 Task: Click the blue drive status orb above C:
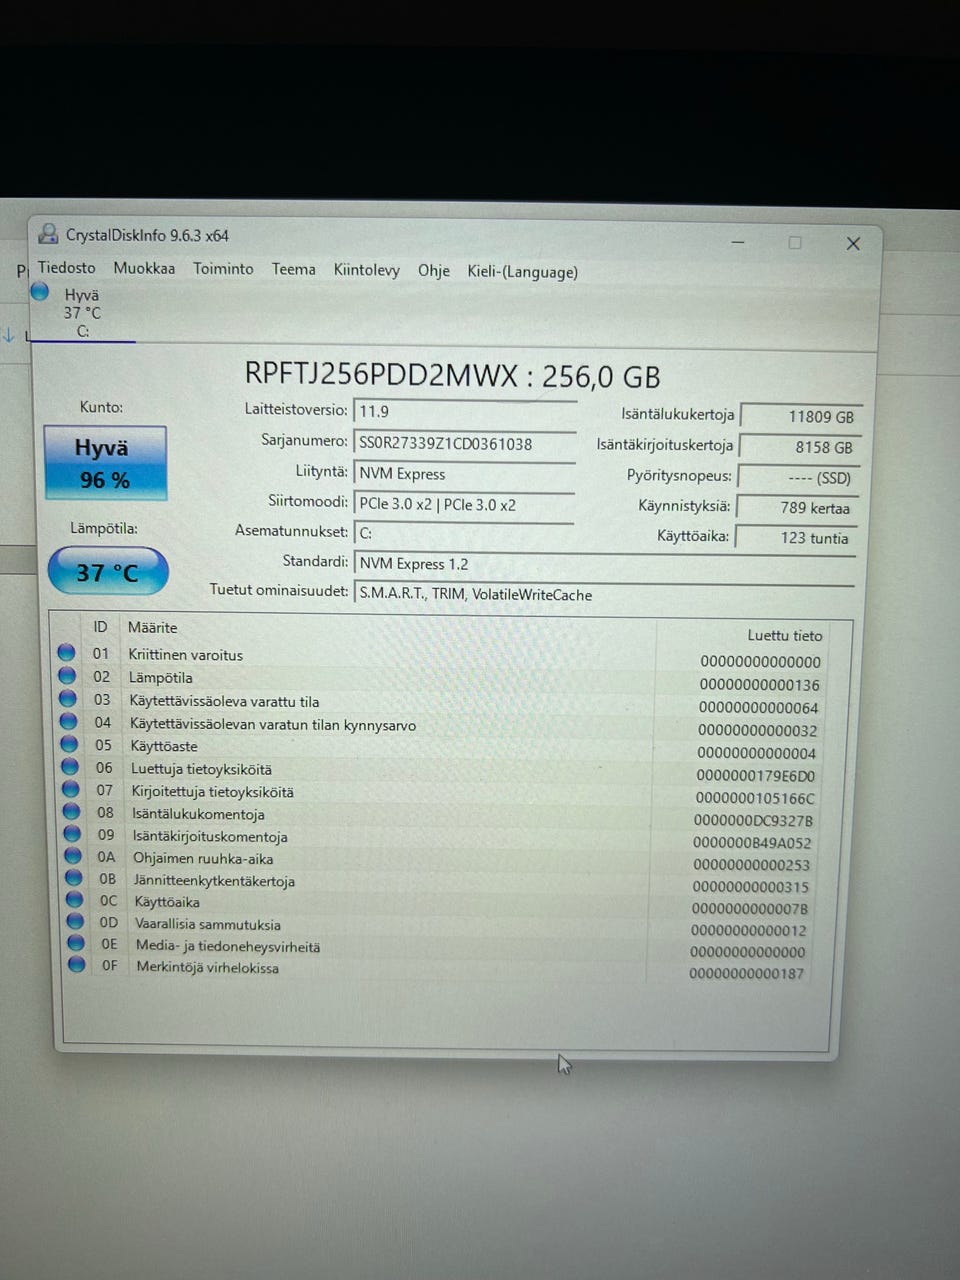(x=40, y=292)
